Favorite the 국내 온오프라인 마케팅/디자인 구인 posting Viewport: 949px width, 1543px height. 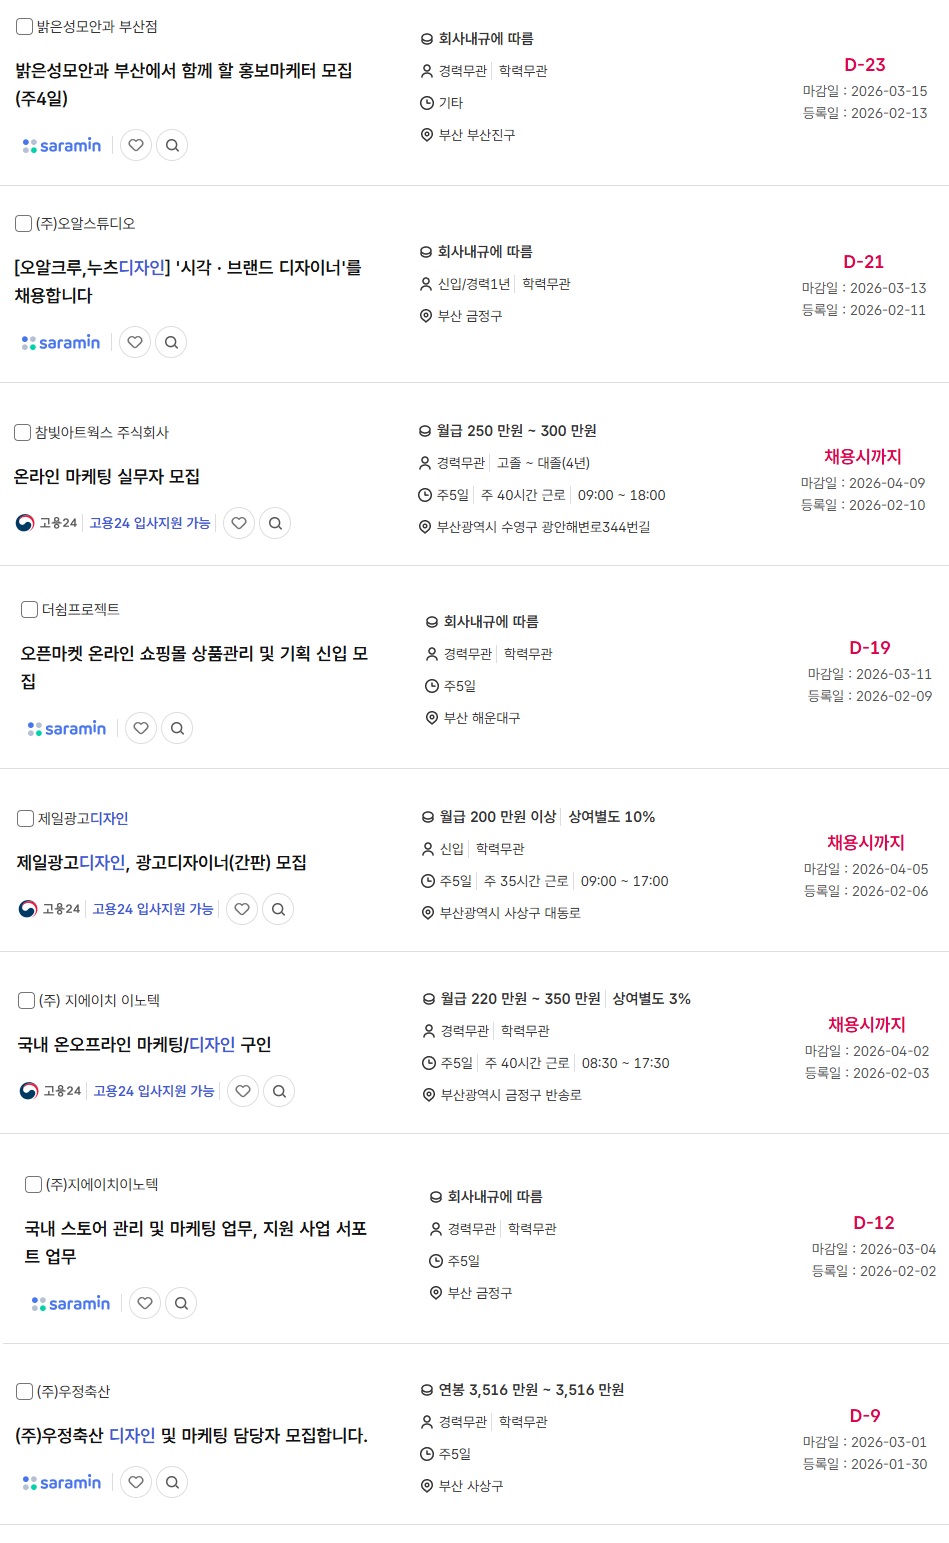[x=243, y=1091]
